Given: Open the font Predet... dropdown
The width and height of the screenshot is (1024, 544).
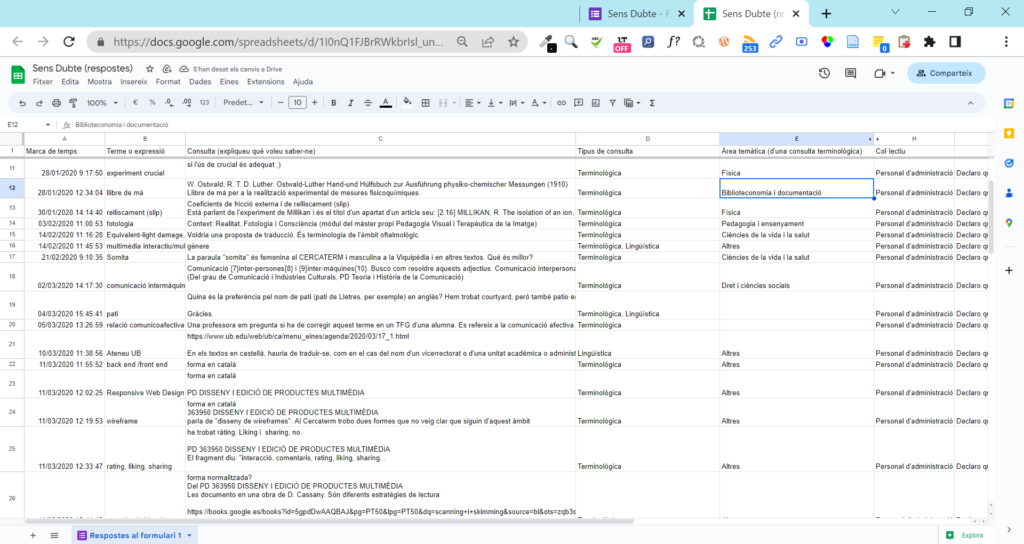Looking at the screenshot, I should pyautogui.click(x=242, y=102).
